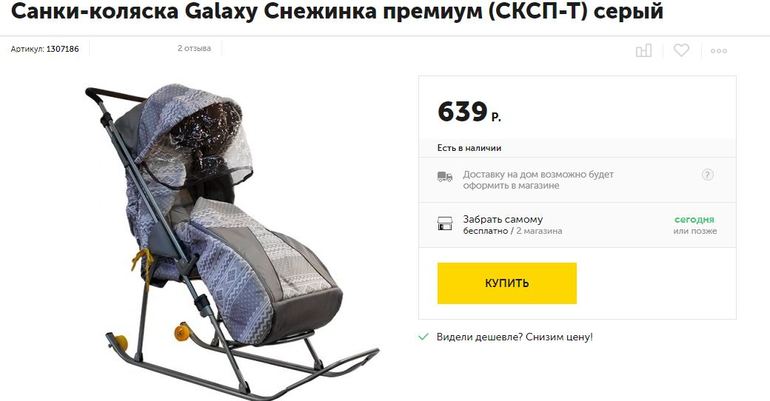Viewport: 770px width, 401px height.
Task: Click the или позже pickup text
Action: tap(695, 231)
